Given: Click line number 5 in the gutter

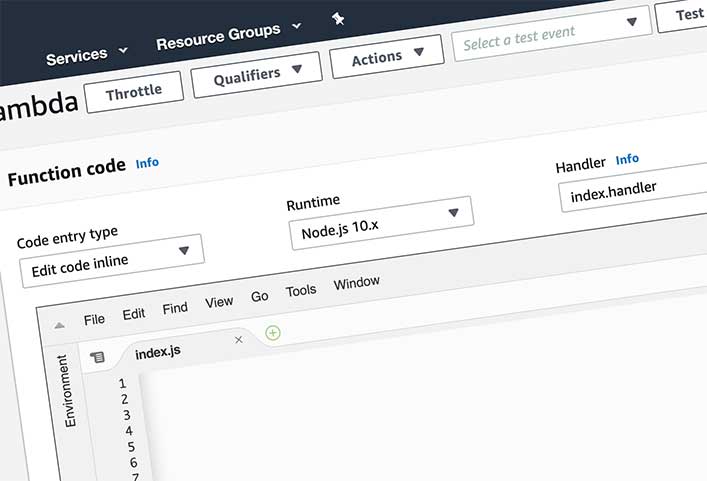Looking at the screenshot, I should (x=131, y=447).
